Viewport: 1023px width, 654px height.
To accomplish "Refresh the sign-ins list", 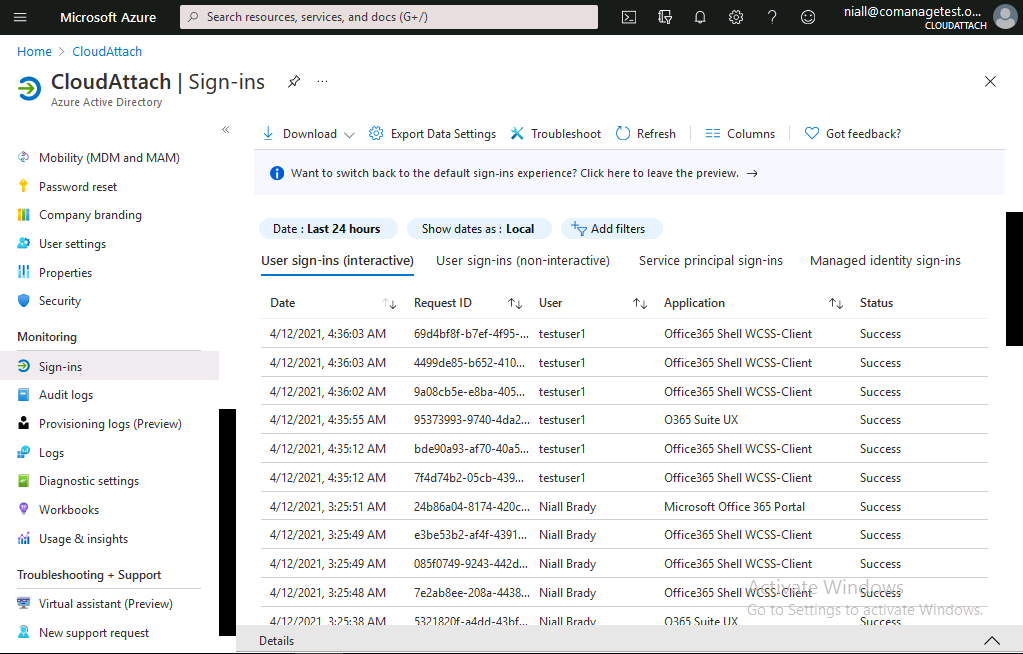I will coord(646,134).
